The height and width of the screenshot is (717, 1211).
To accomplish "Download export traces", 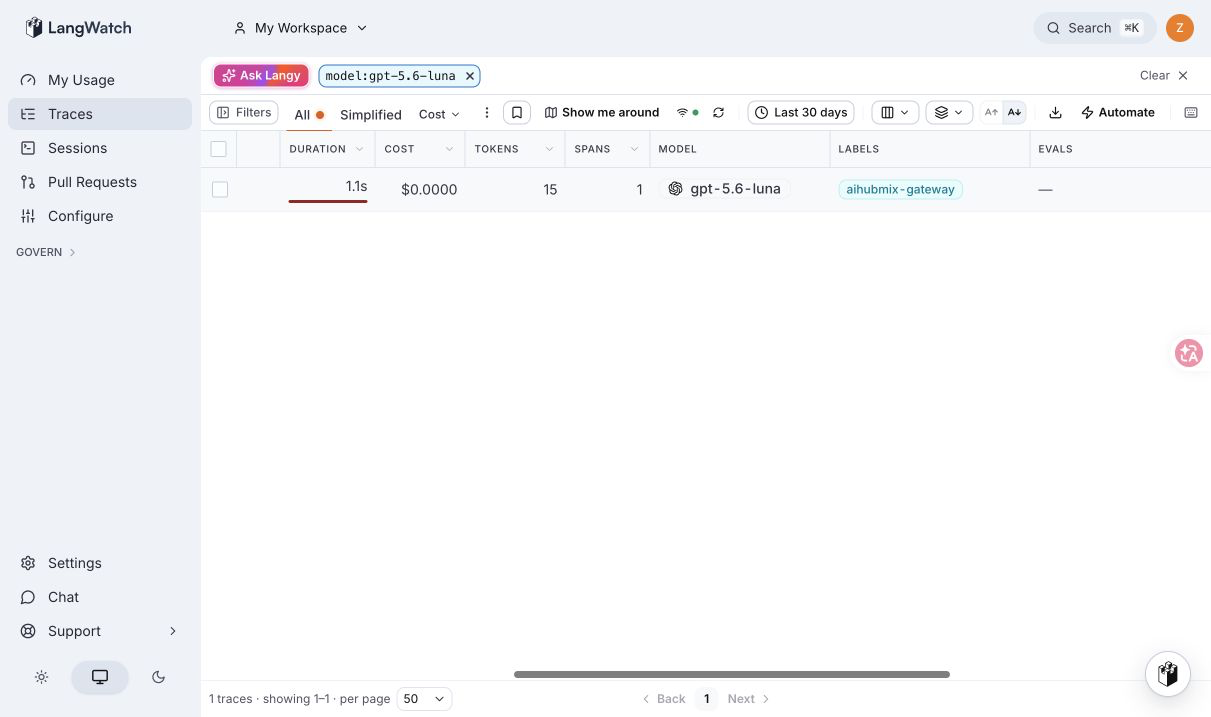I will pyautogui.click(x=1055, y=112).
